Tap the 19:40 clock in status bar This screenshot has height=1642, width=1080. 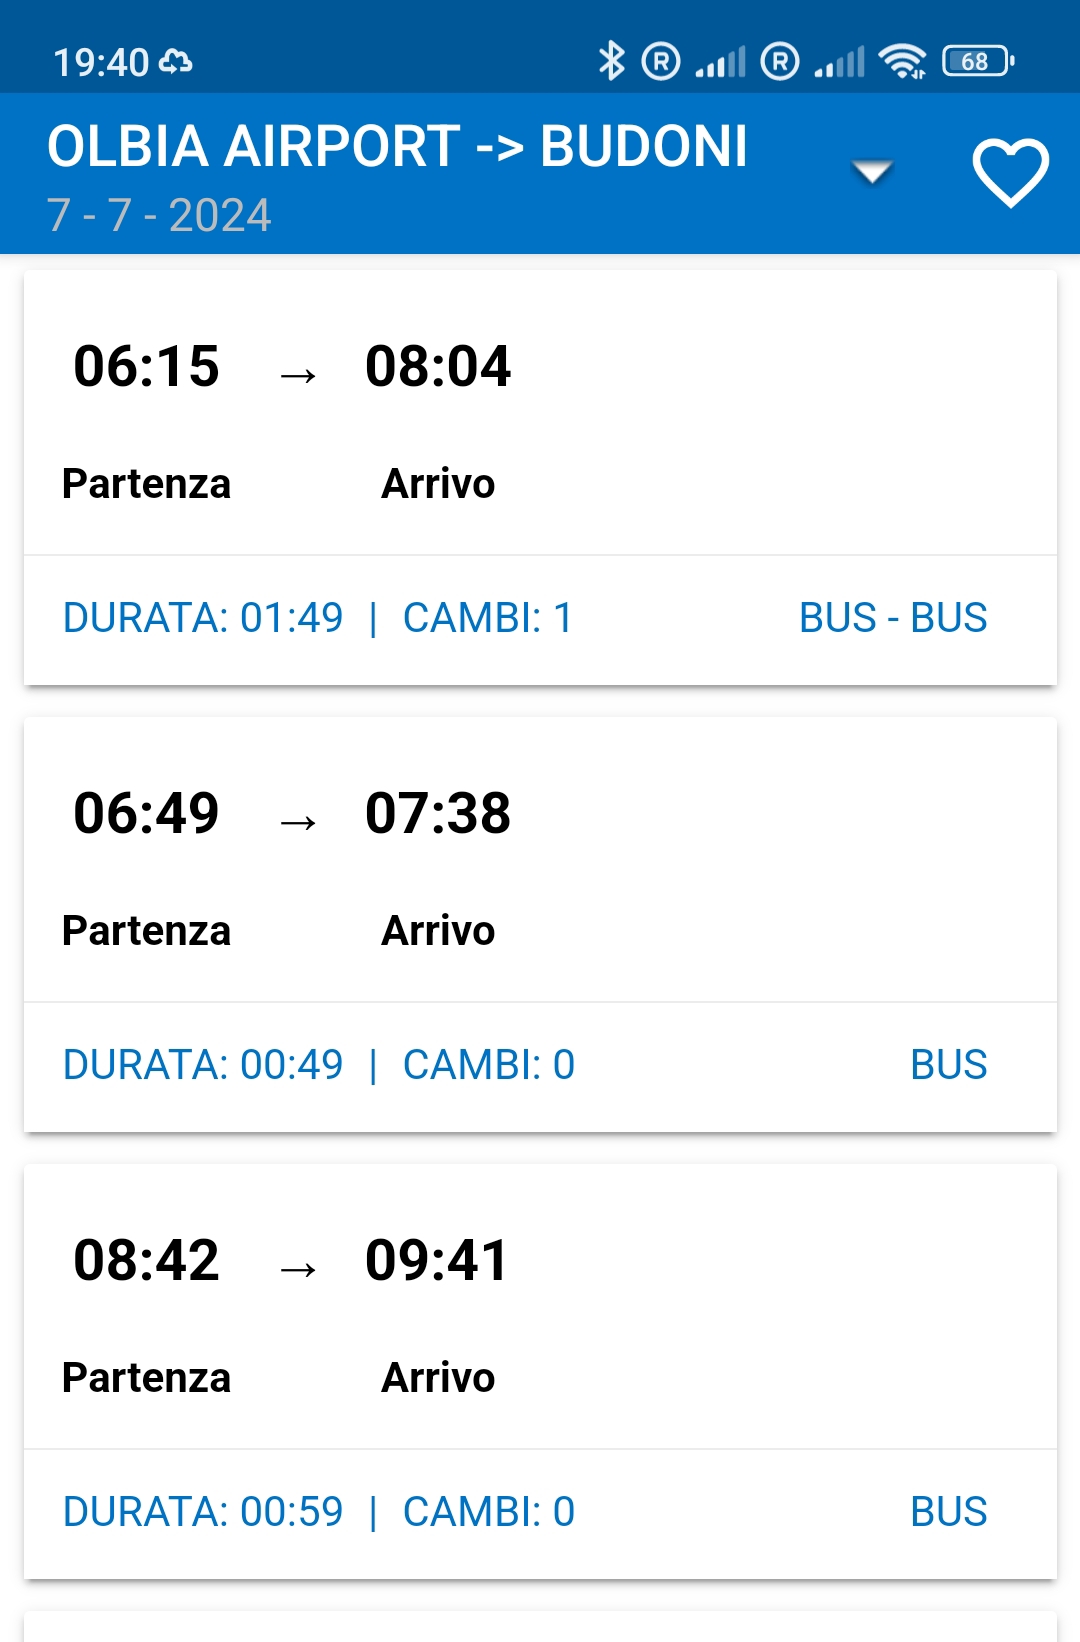pyautogui.click(x=101, y=62)
